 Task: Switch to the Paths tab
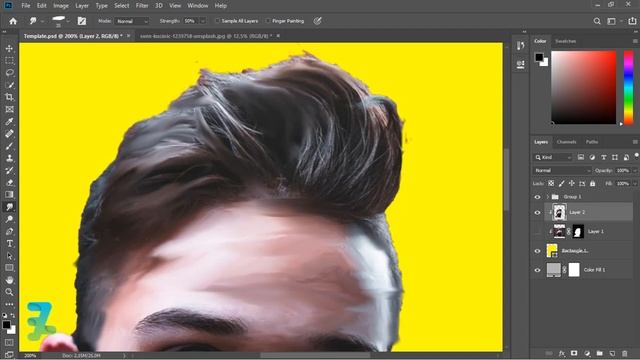[592, 142]
